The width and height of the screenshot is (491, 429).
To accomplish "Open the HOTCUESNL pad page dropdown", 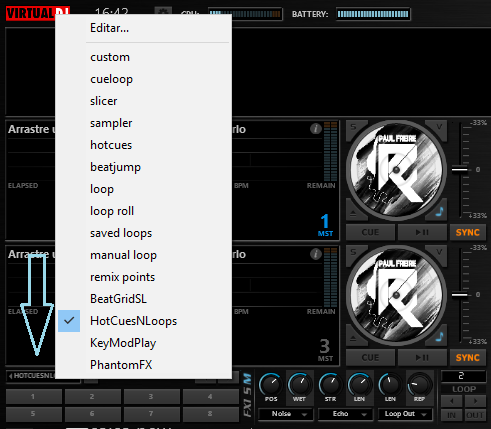I will point(32,376).
